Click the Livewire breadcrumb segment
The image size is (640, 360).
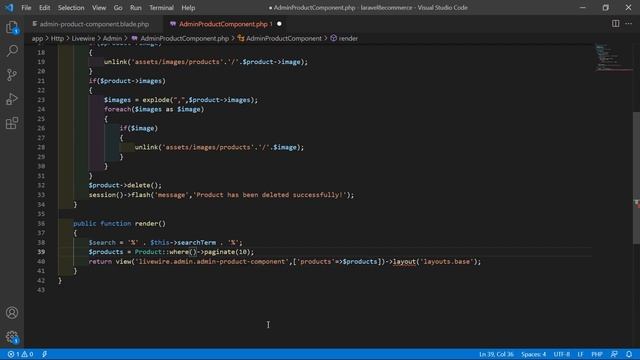83,38
